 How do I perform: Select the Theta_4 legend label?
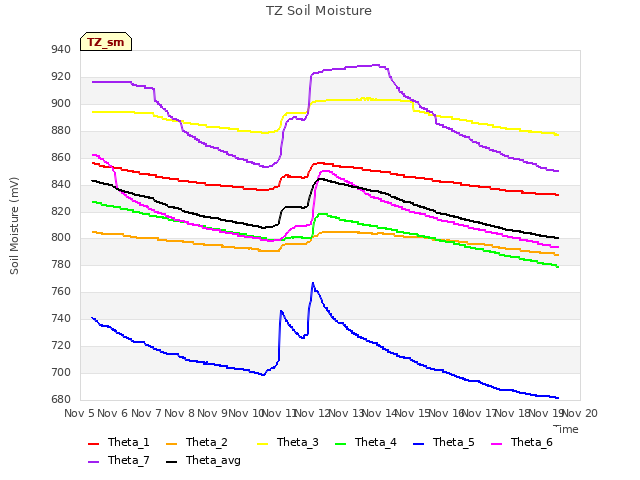pyautogui.click(x=376, y=442)
